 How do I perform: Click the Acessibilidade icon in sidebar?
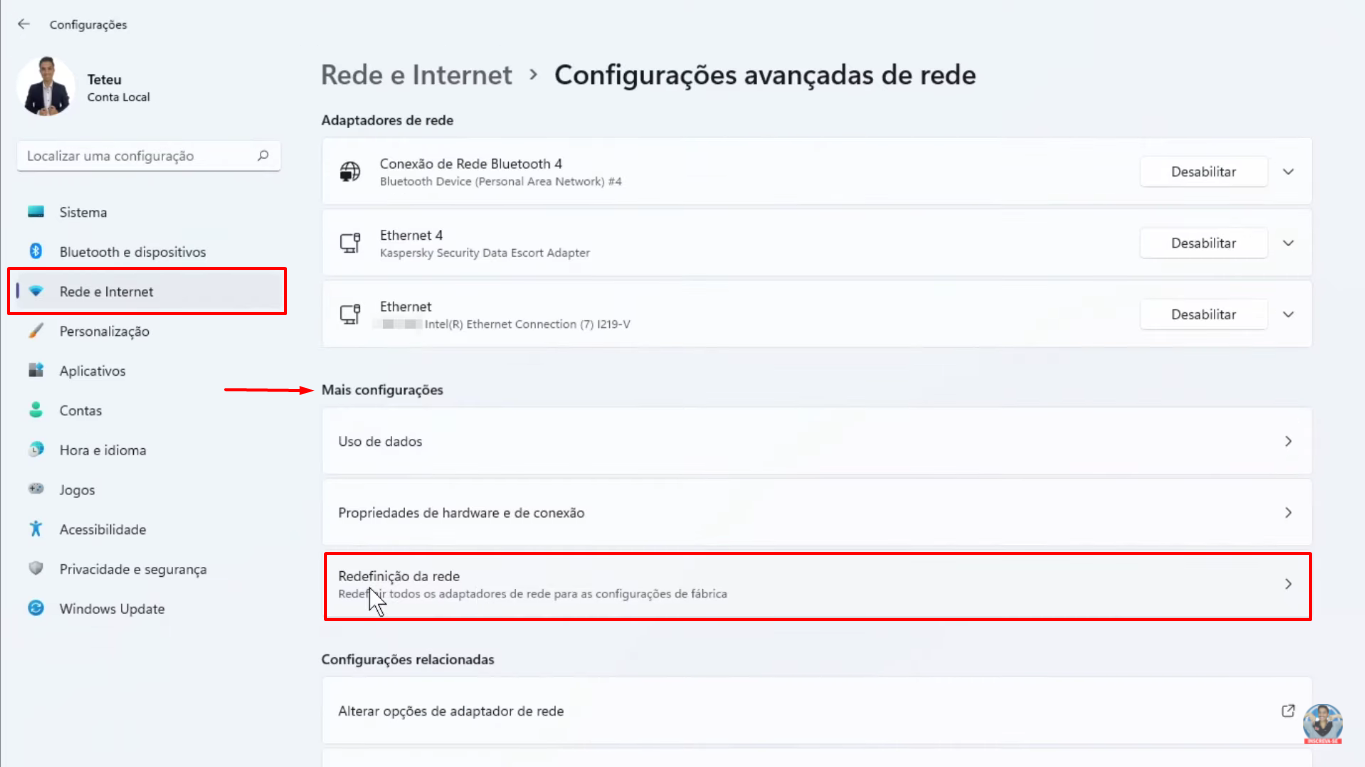pos(36,529)
